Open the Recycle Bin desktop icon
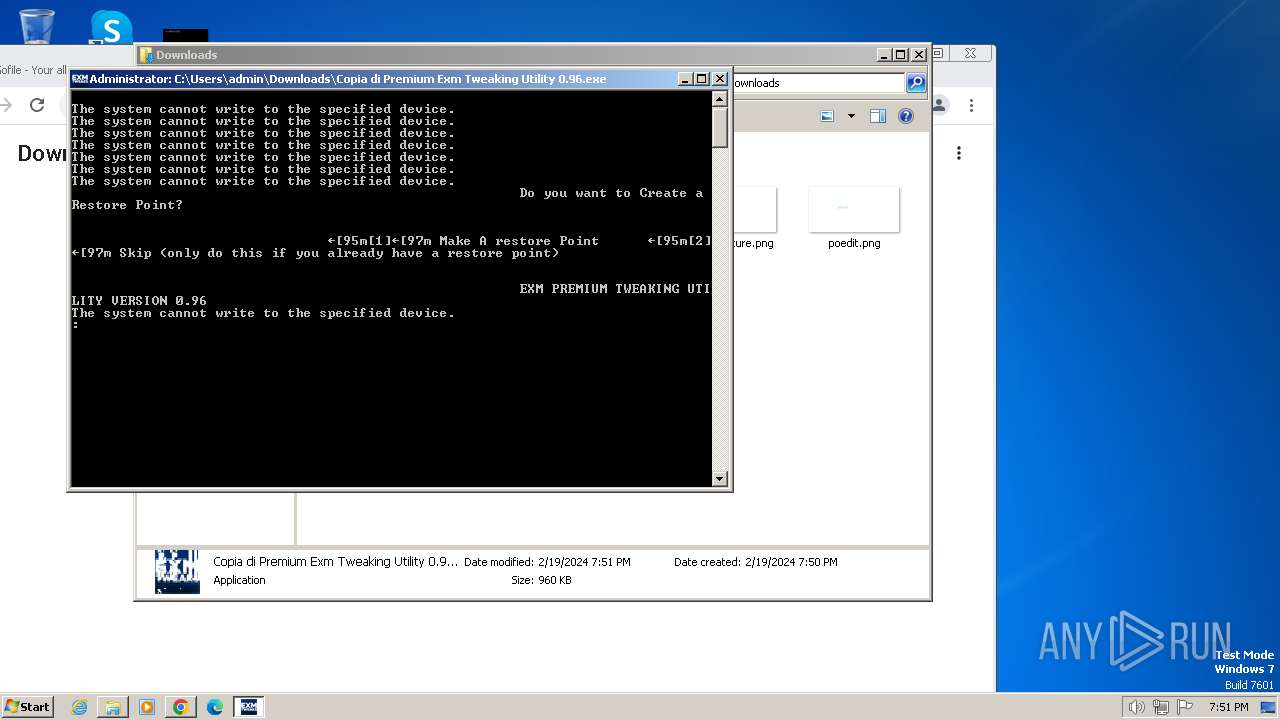 point(37,26)
